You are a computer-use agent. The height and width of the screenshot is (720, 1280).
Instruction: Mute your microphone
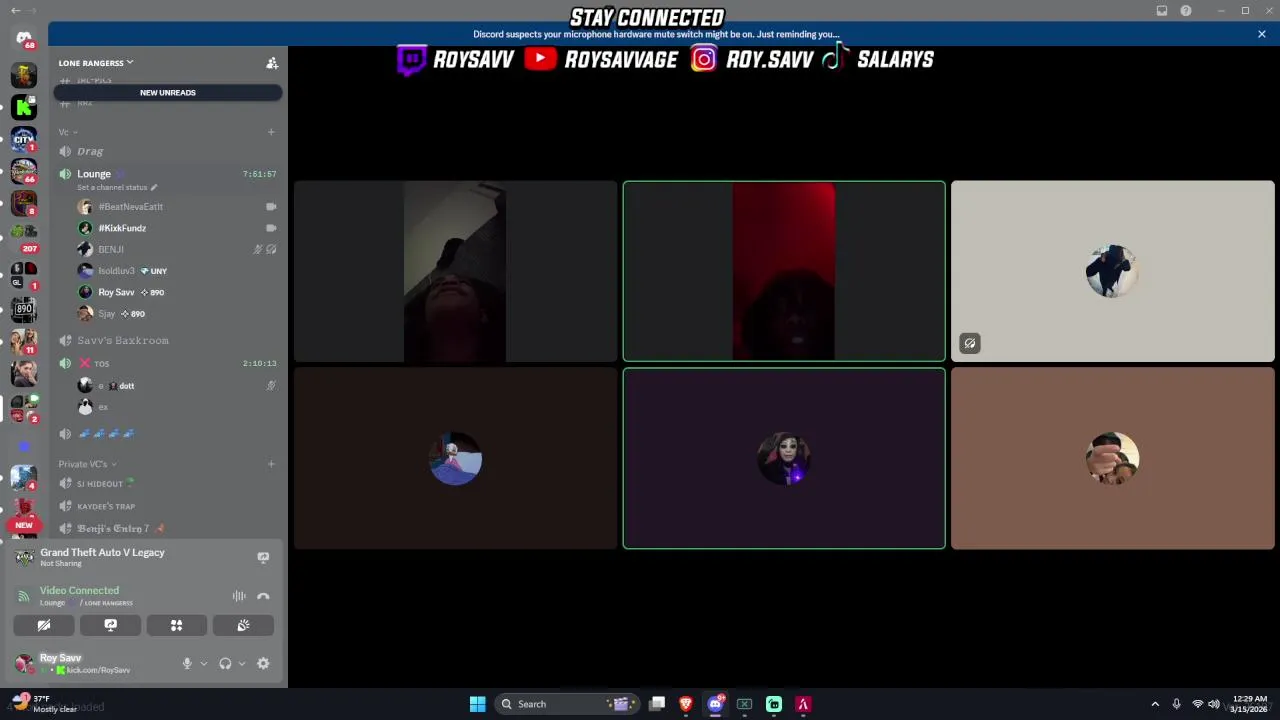click(x=186, y=663)
